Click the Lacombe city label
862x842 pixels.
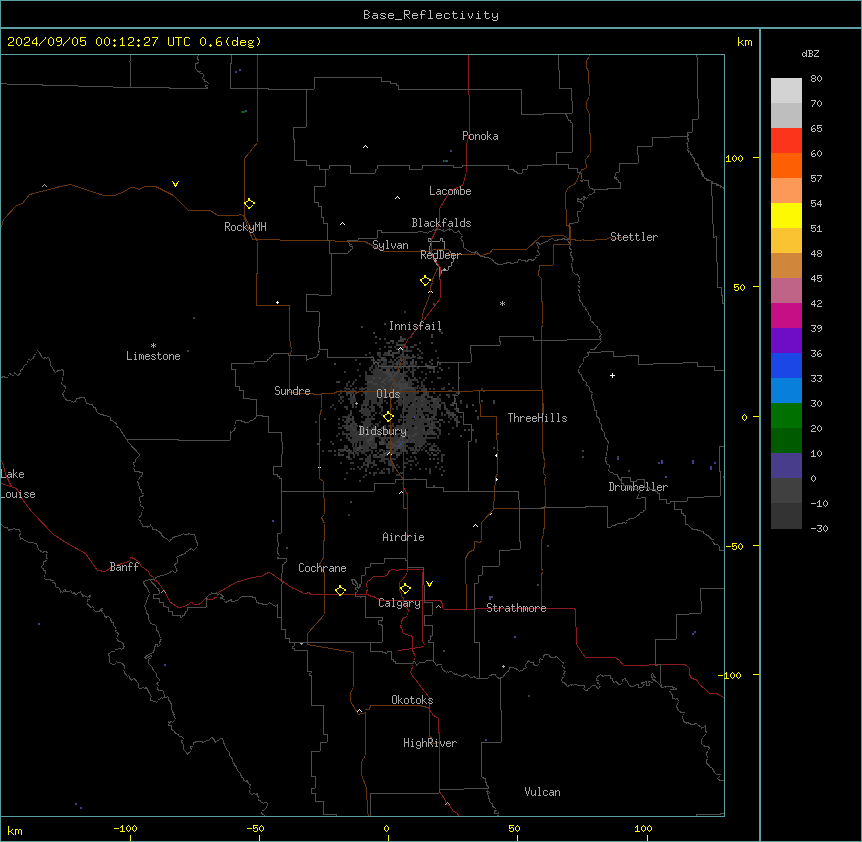pyautogui.click(x=450, y=191)
